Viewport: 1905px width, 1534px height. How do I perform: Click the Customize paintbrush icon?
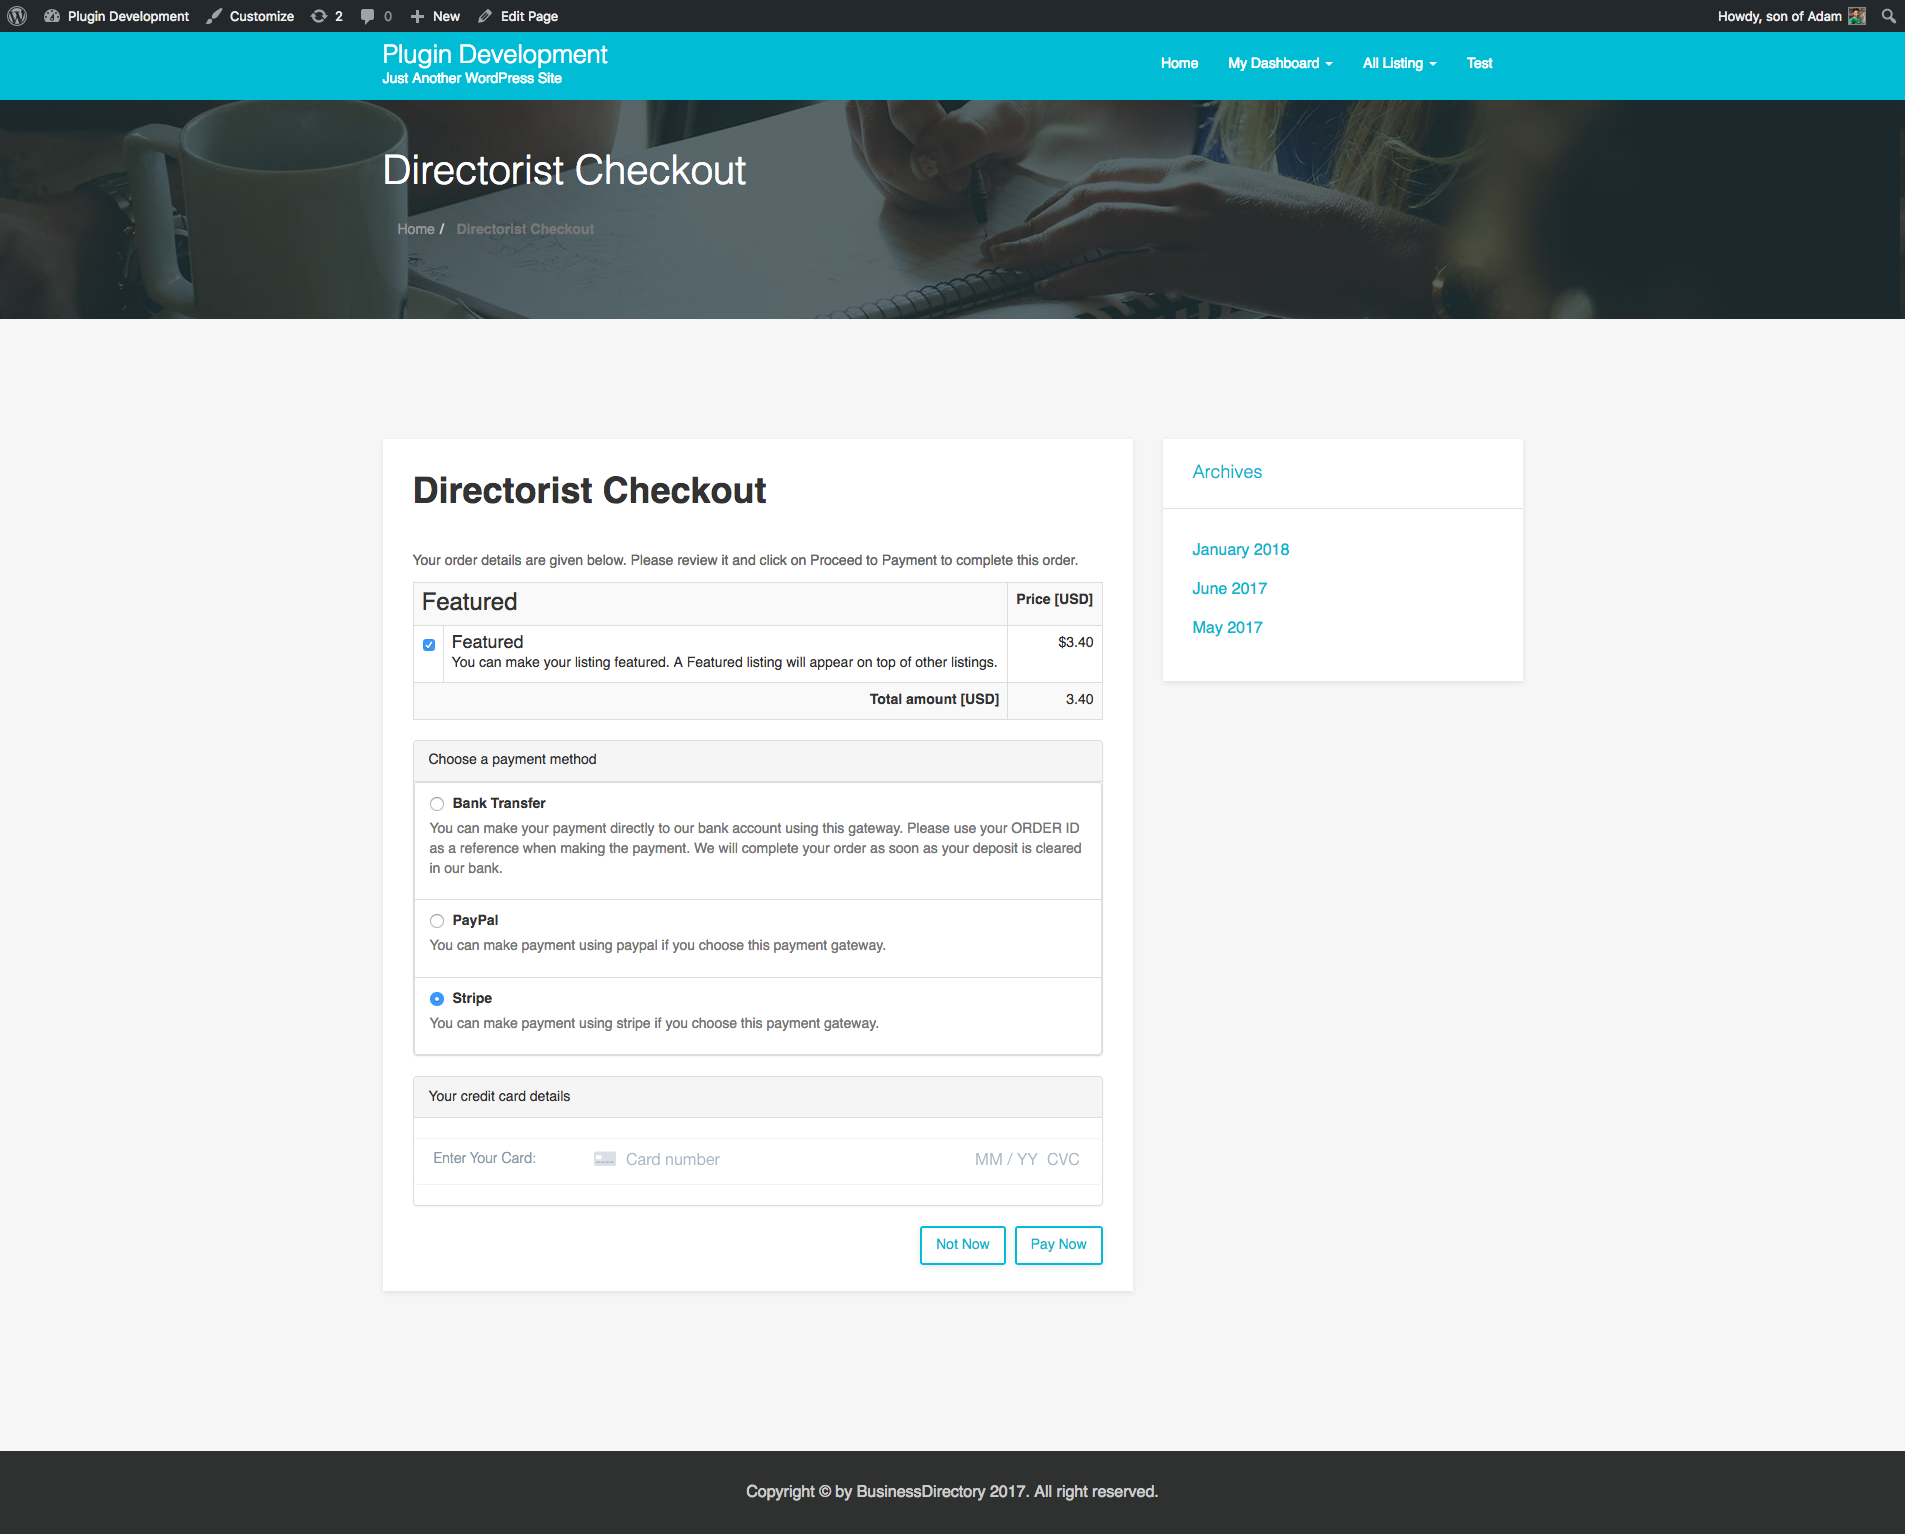pyautogui.click(x=214, y=16)
